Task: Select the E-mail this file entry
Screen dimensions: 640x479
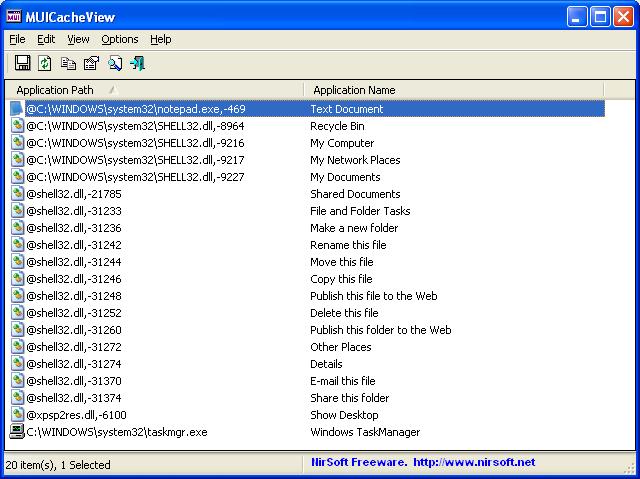Action: point(342,381)
